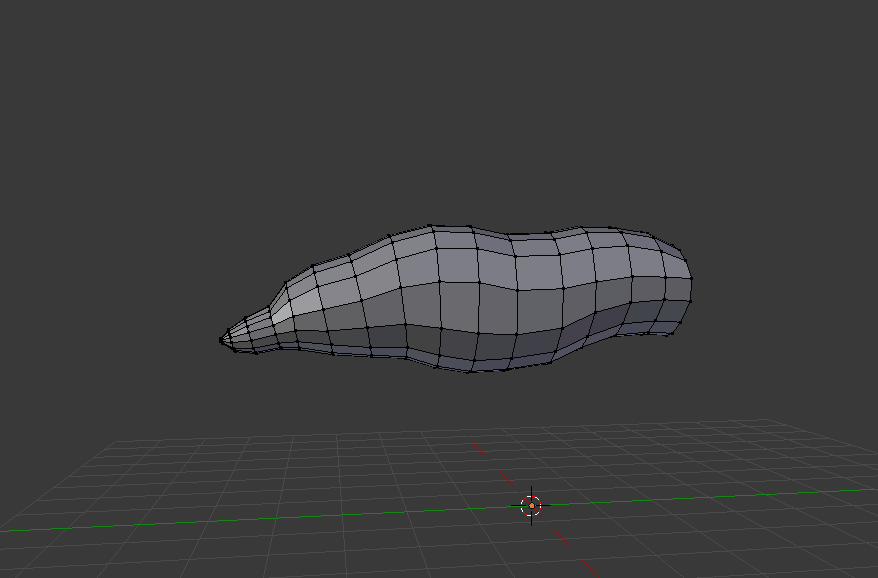Click the 3D cursor at the grid origin

click(x=531, y=505)
